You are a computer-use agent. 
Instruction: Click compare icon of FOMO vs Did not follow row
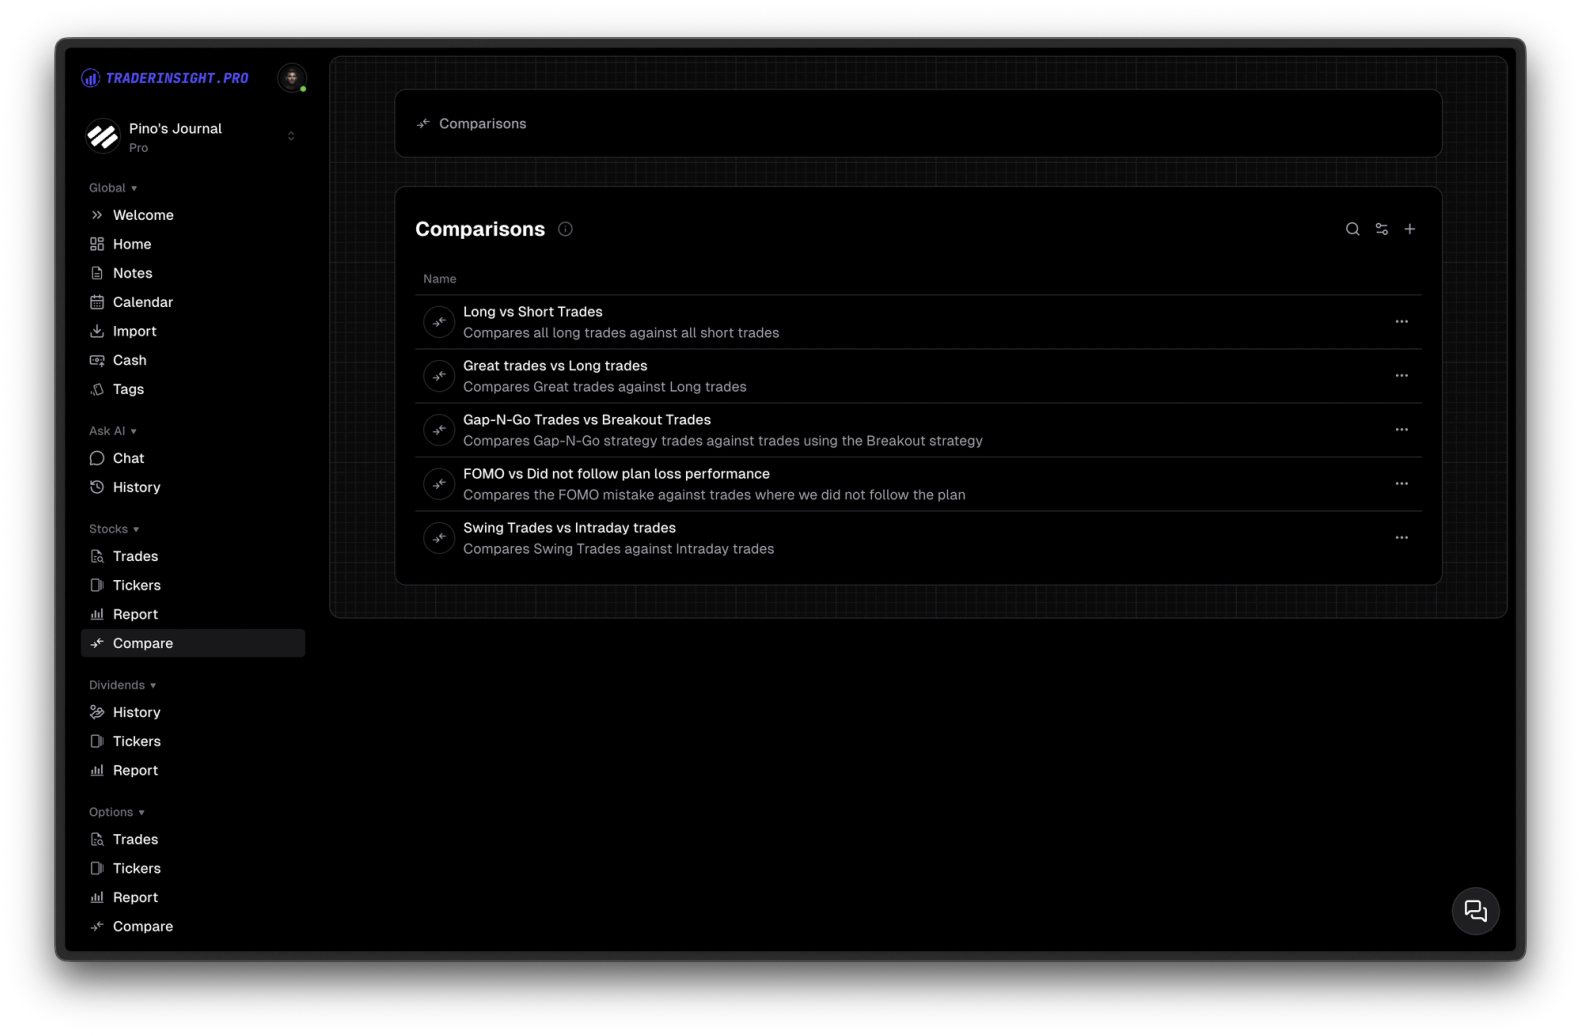coord(439,484)
